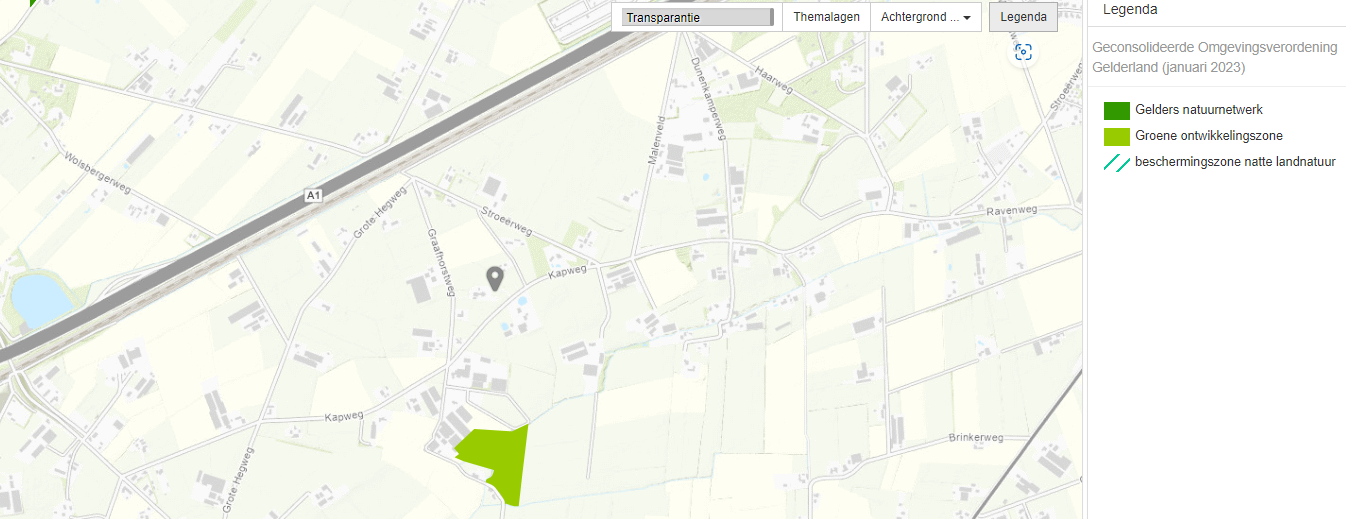
Task: Adjust the Transparantie slider bar
Action: tap(697, 17)
